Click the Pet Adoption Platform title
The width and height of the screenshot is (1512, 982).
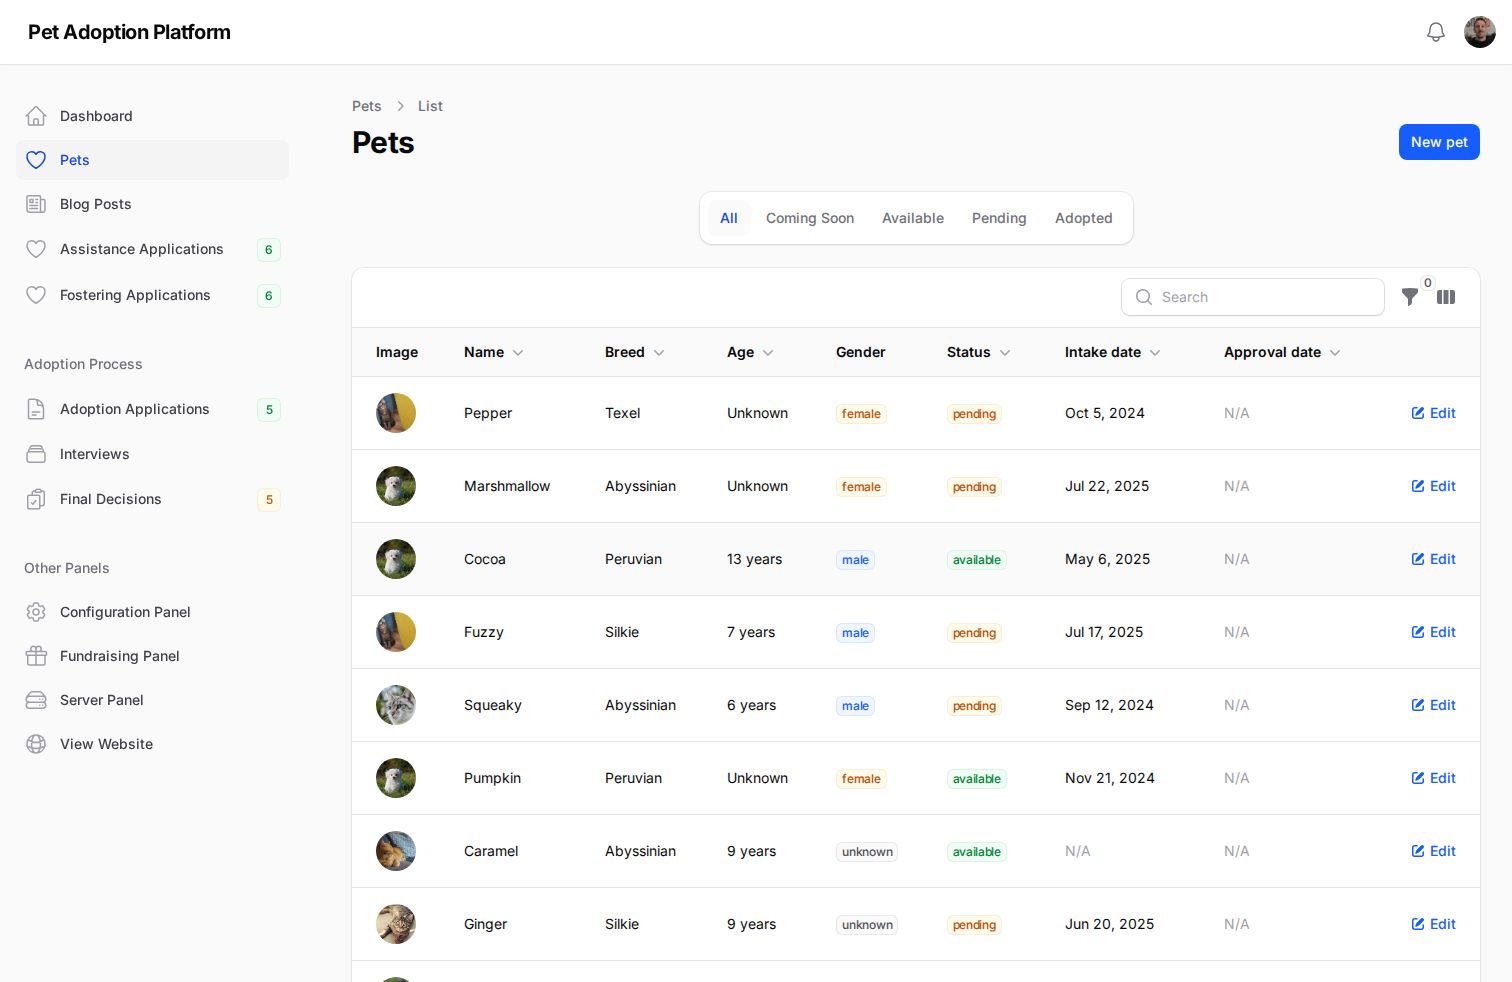click(129, 32)
